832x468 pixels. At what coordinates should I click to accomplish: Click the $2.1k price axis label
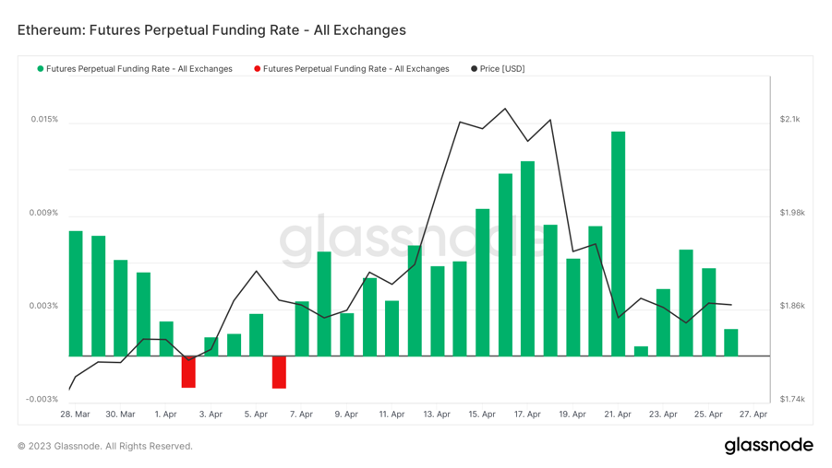click(x=790, y=119)
